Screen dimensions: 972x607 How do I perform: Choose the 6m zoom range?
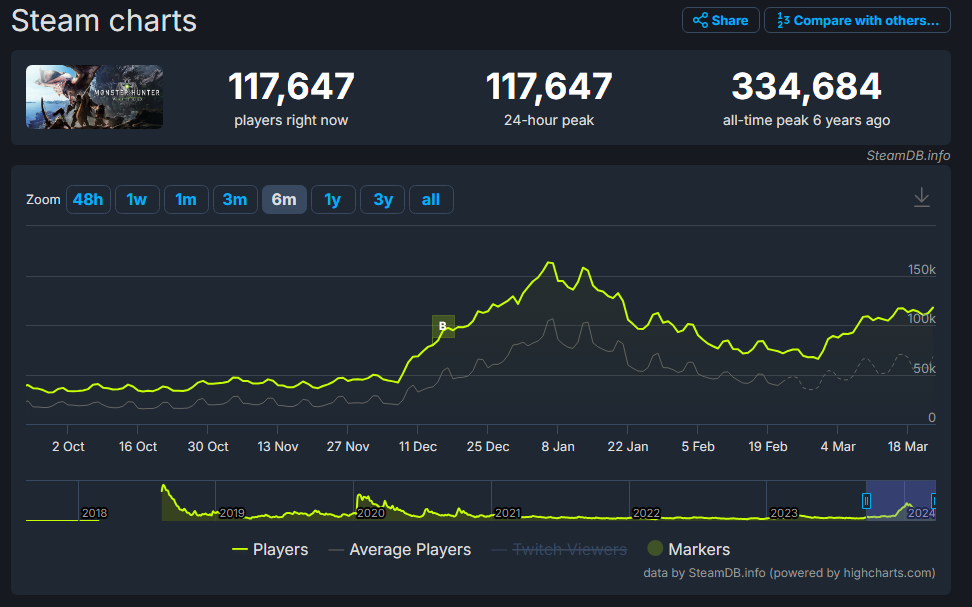284,199
